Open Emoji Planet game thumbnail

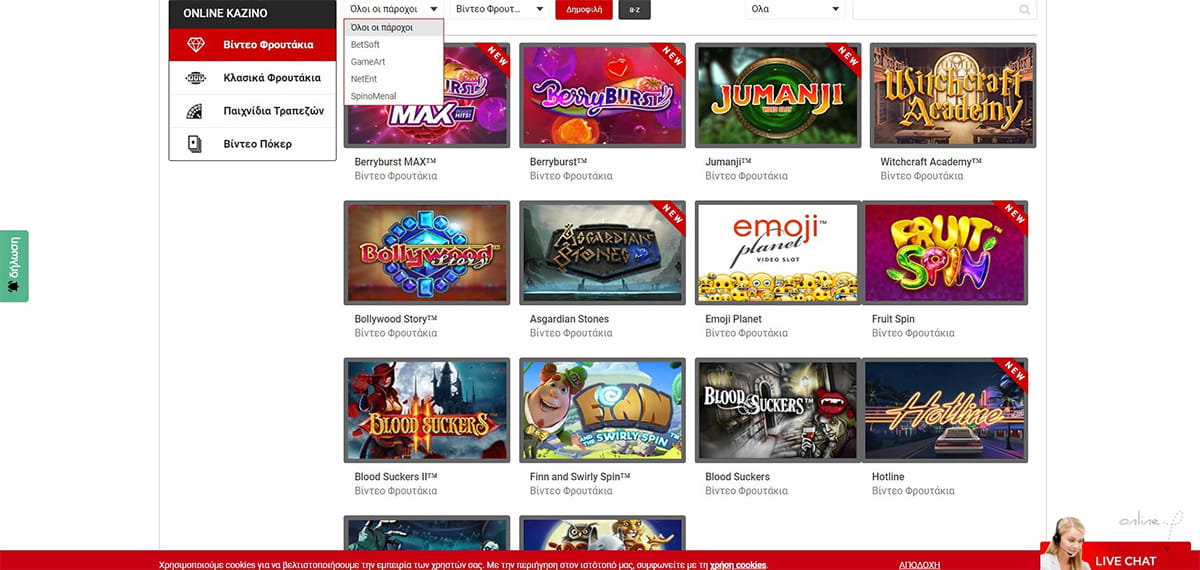778,253
